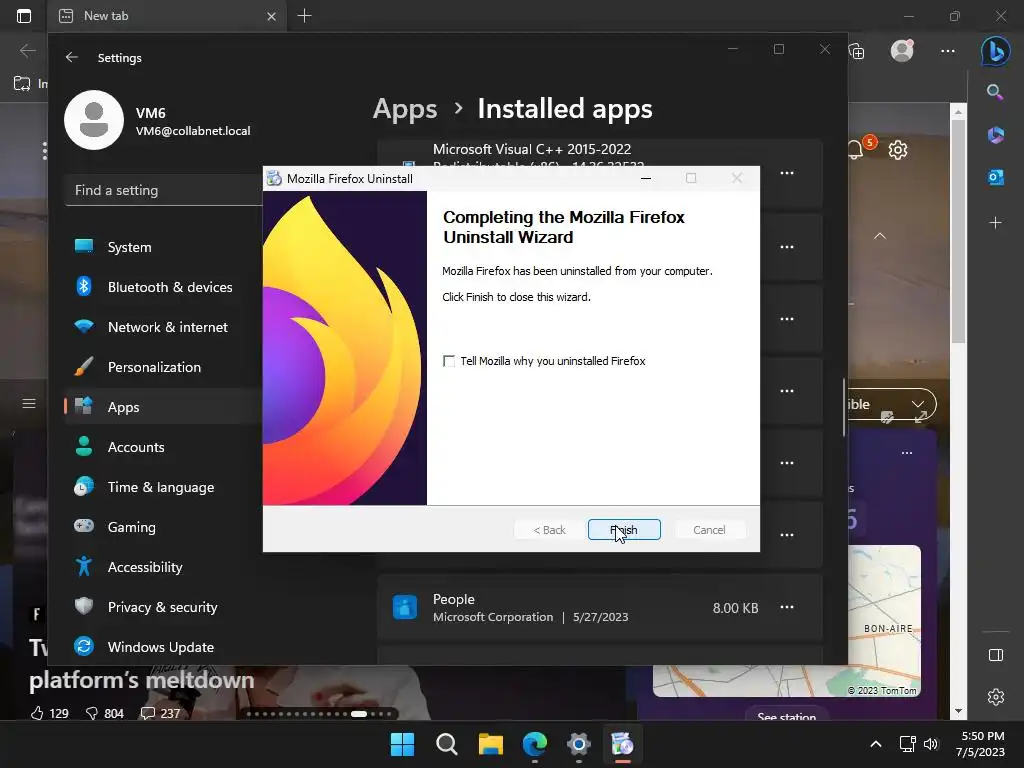Click the network icon in system tray
1024x768 pixels.
[x=907, y=744]
